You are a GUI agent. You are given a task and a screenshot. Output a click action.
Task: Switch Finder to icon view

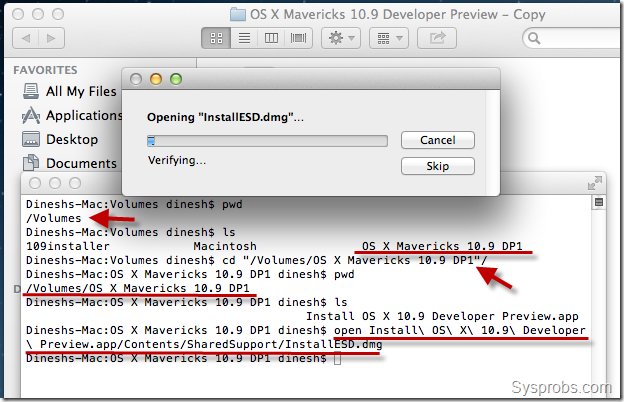tap(216, 38)
